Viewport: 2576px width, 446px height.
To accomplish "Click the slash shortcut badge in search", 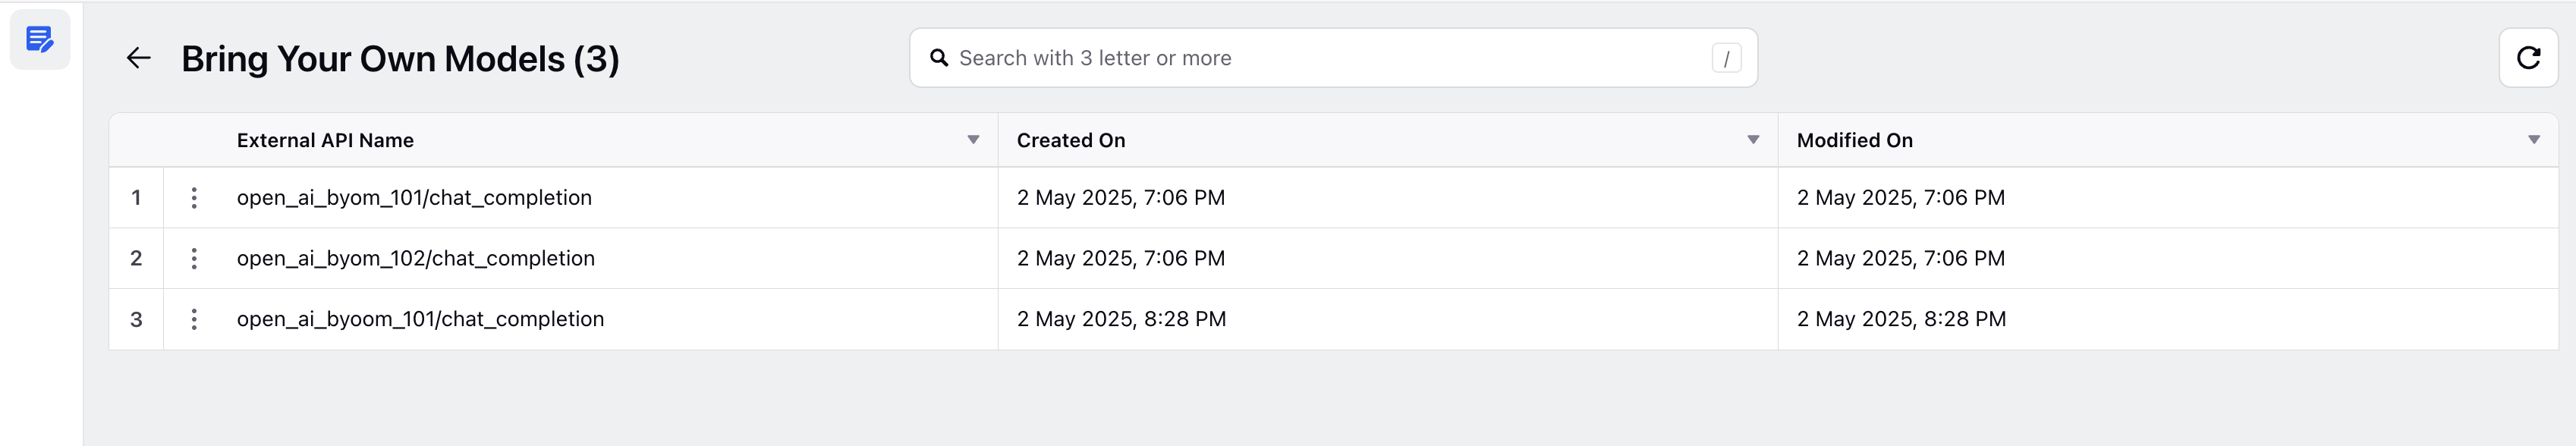I will pyautogui.click(x=1726, y=59).
